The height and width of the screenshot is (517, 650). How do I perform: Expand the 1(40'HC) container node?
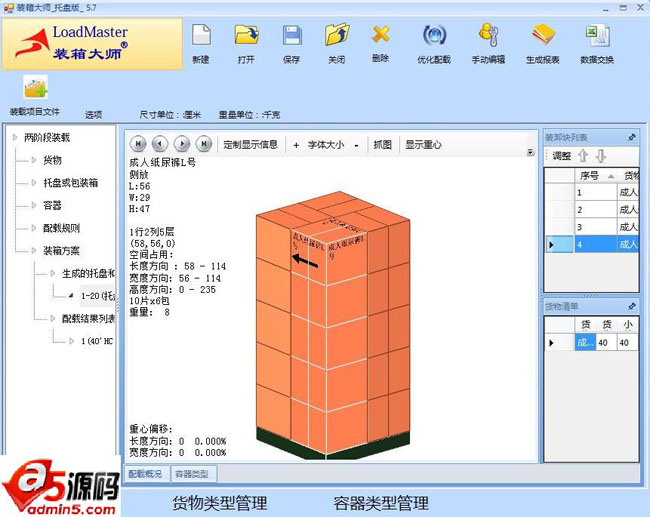click(71, 341)
